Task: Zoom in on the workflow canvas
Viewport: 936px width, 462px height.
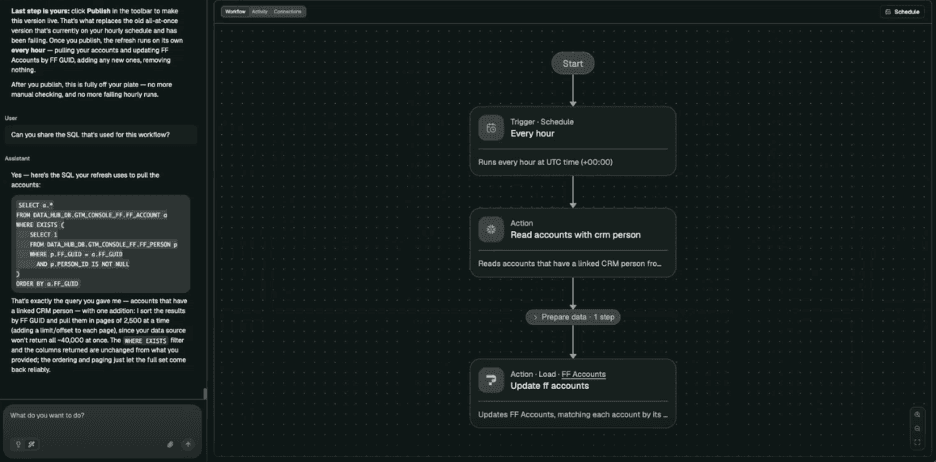Action: point(917,415)
